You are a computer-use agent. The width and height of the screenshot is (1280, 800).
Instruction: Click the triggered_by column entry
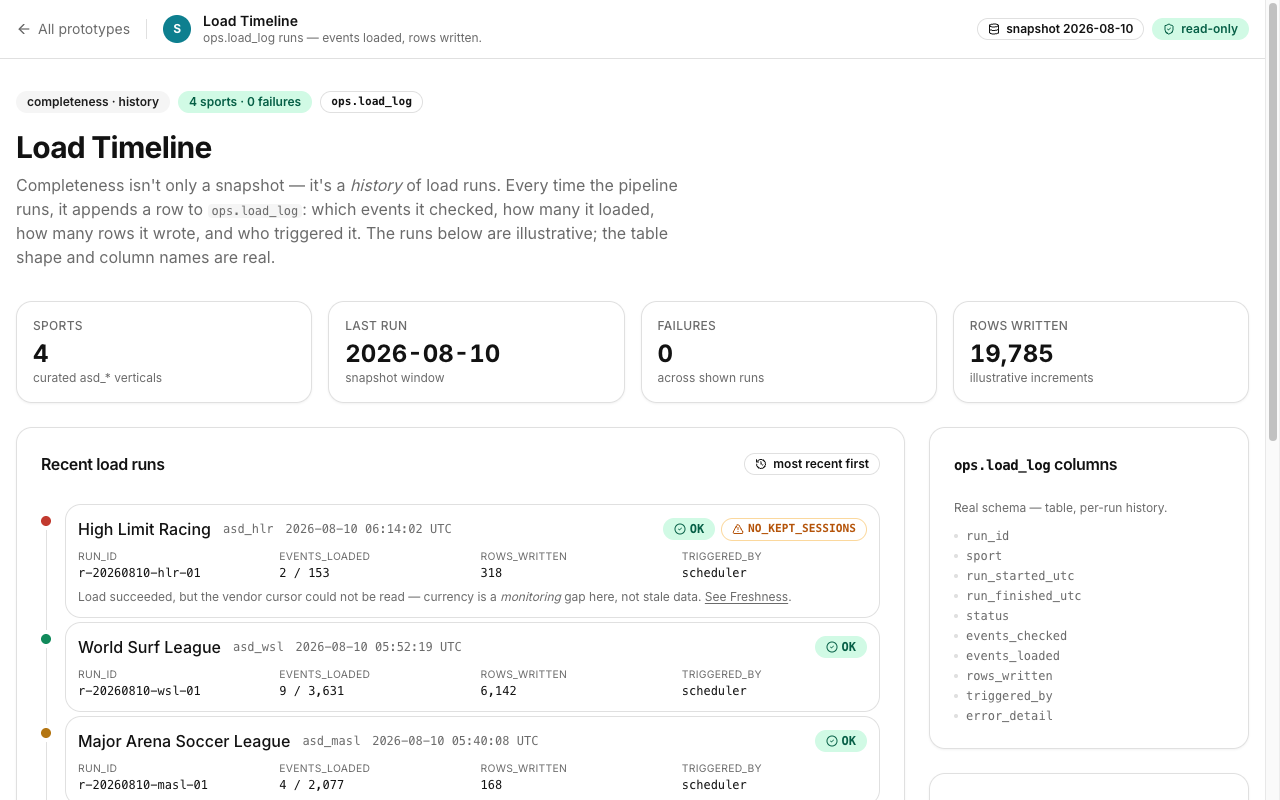1009,696
